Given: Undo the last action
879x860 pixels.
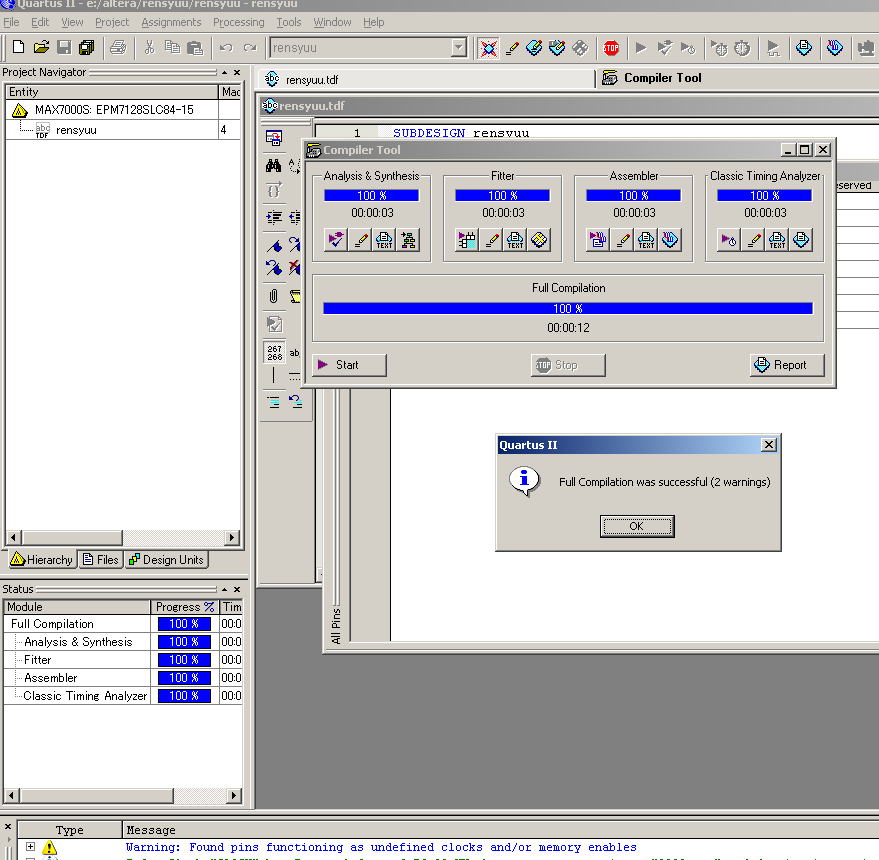Looking at the screenshot, I should [x=226, y=48].
